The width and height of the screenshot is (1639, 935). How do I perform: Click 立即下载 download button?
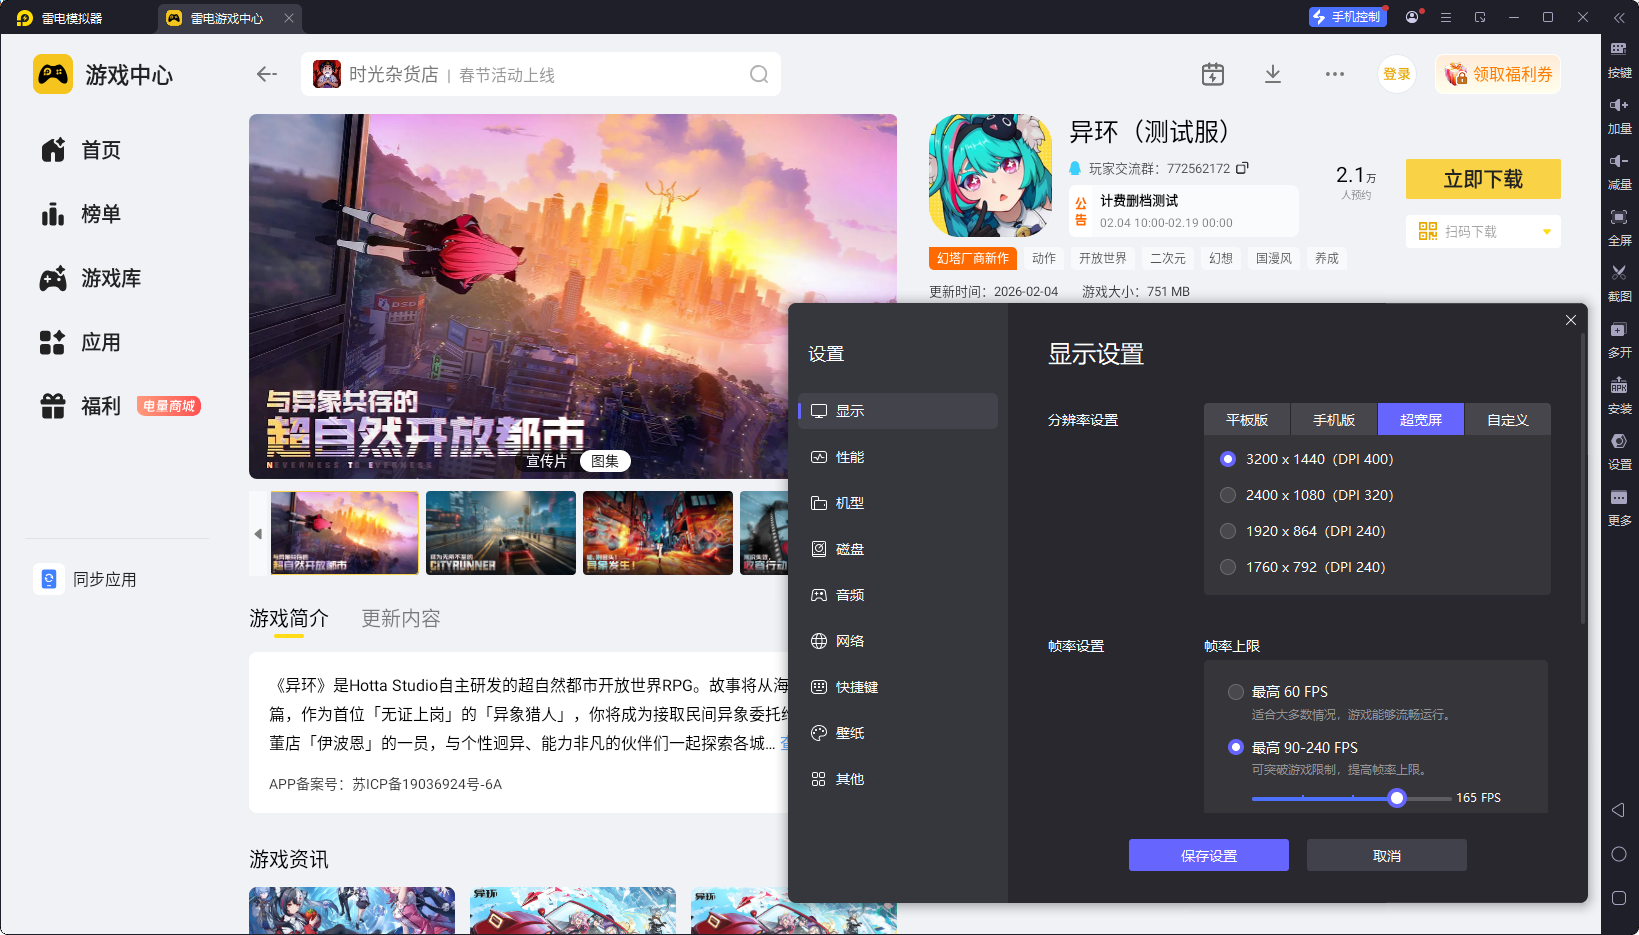point(1483,179)
